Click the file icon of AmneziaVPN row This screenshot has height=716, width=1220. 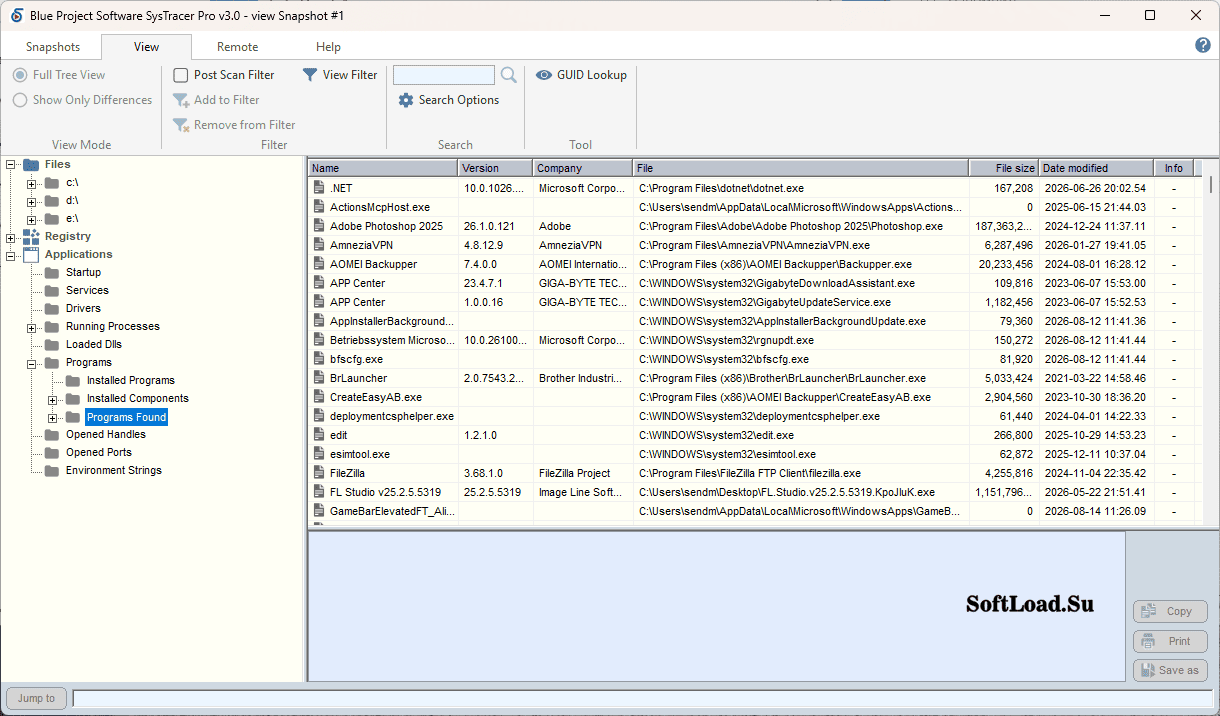(319, 245)
